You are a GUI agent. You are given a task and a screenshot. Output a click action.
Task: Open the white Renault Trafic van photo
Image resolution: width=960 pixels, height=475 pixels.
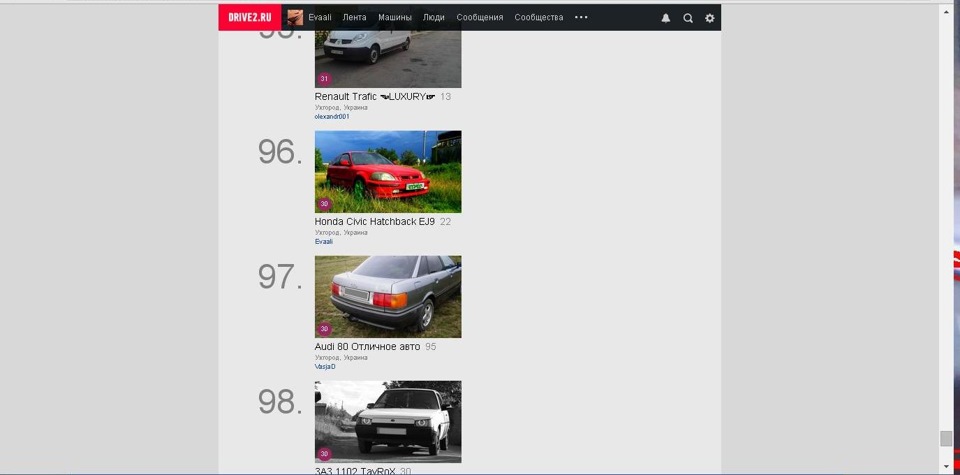click(388, 59)
